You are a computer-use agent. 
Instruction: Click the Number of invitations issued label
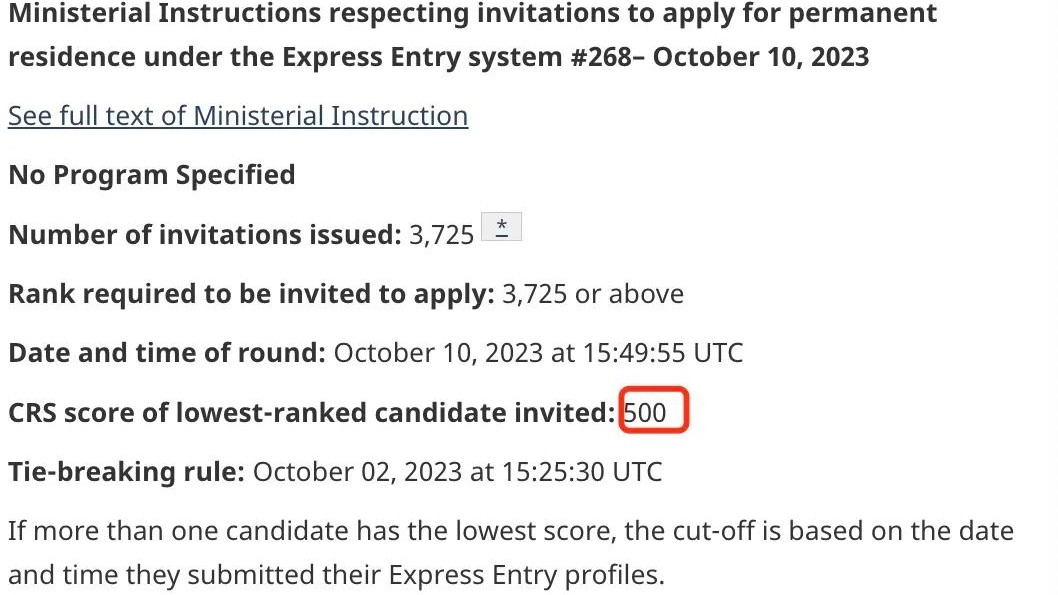pos(204,235)
